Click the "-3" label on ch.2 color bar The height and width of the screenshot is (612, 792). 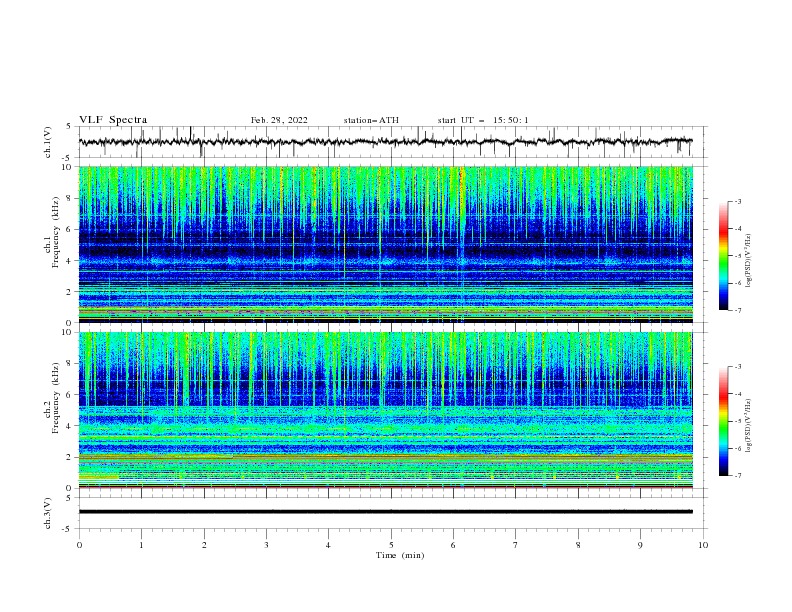coord(737,367)
